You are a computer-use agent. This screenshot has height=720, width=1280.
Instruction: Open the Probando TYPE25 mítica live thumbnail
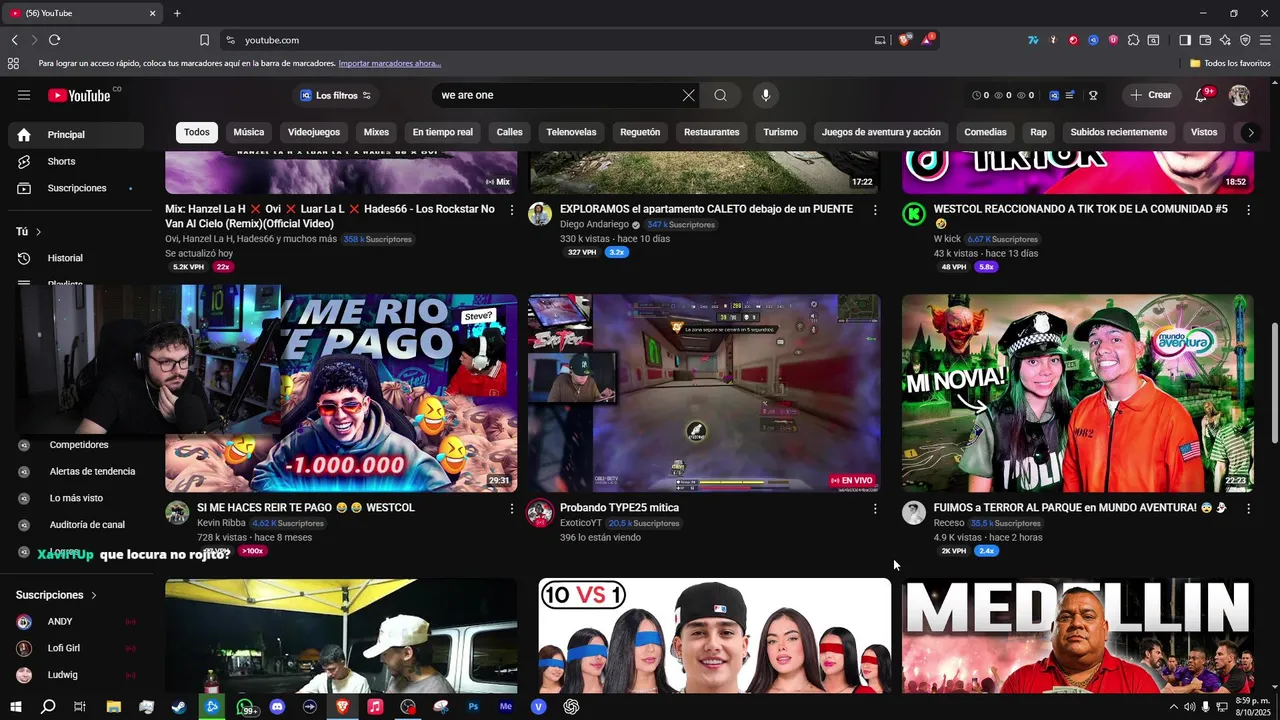704,393
